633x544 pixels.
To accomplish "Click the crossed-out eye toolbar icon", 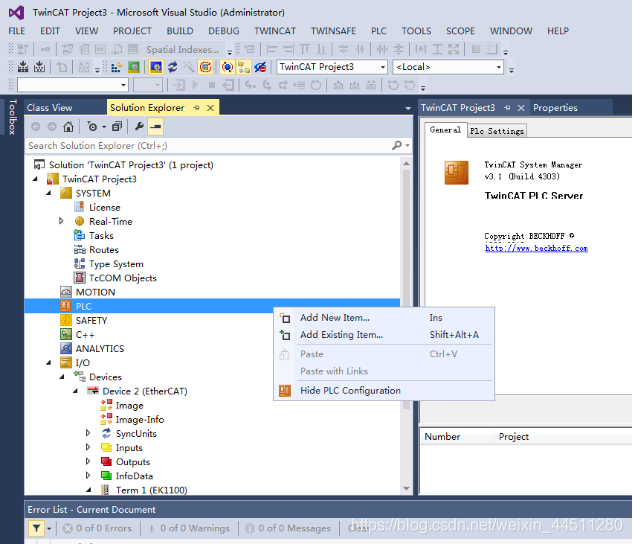I will click(260, 67).
